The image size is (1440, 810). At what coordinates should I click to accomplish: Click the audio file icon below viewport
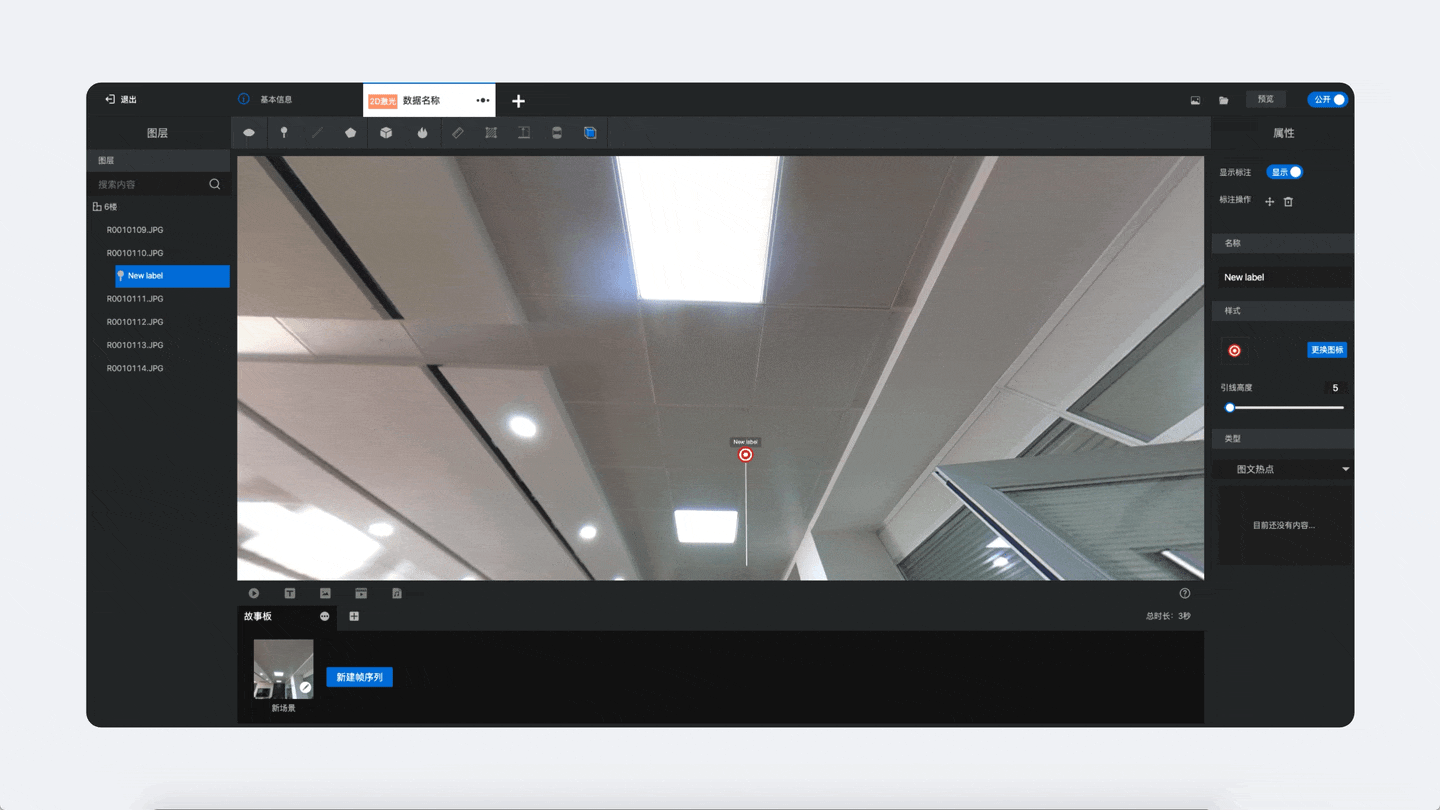coord(397,593)
